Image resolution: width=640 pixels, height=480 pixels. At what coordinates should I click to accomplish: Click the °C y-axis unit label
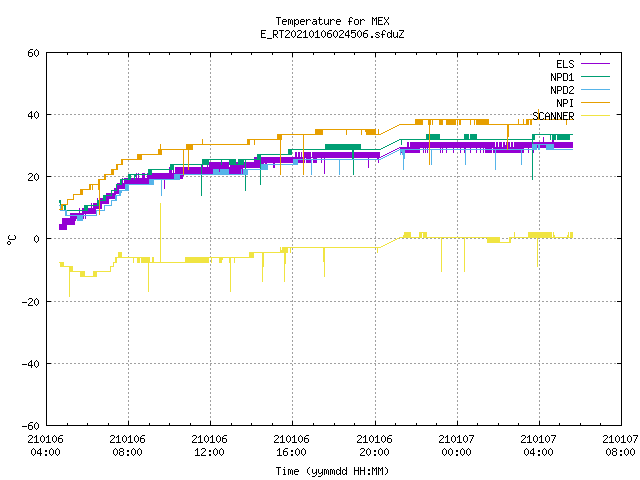[x=11, y=240]
